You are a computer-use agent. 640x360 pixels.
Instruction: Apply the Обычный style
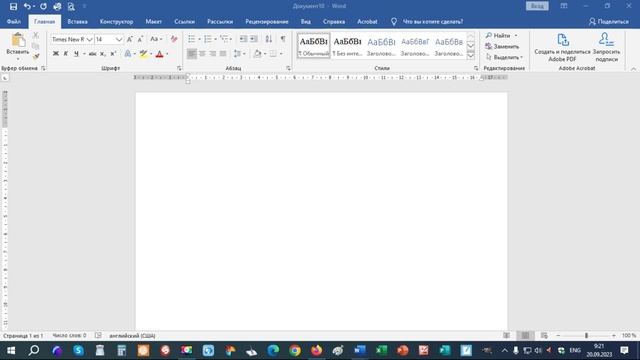tap(313, 45)
